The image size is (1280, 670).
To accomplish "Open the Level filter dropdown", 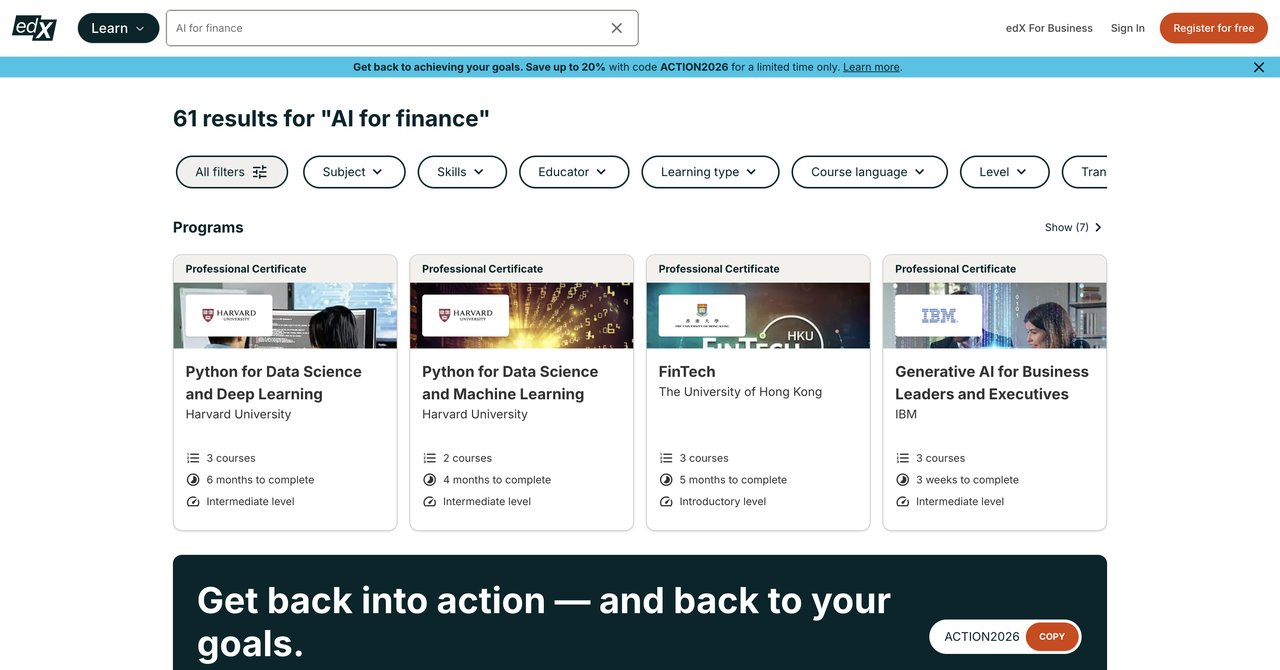I will [1004, 172].
